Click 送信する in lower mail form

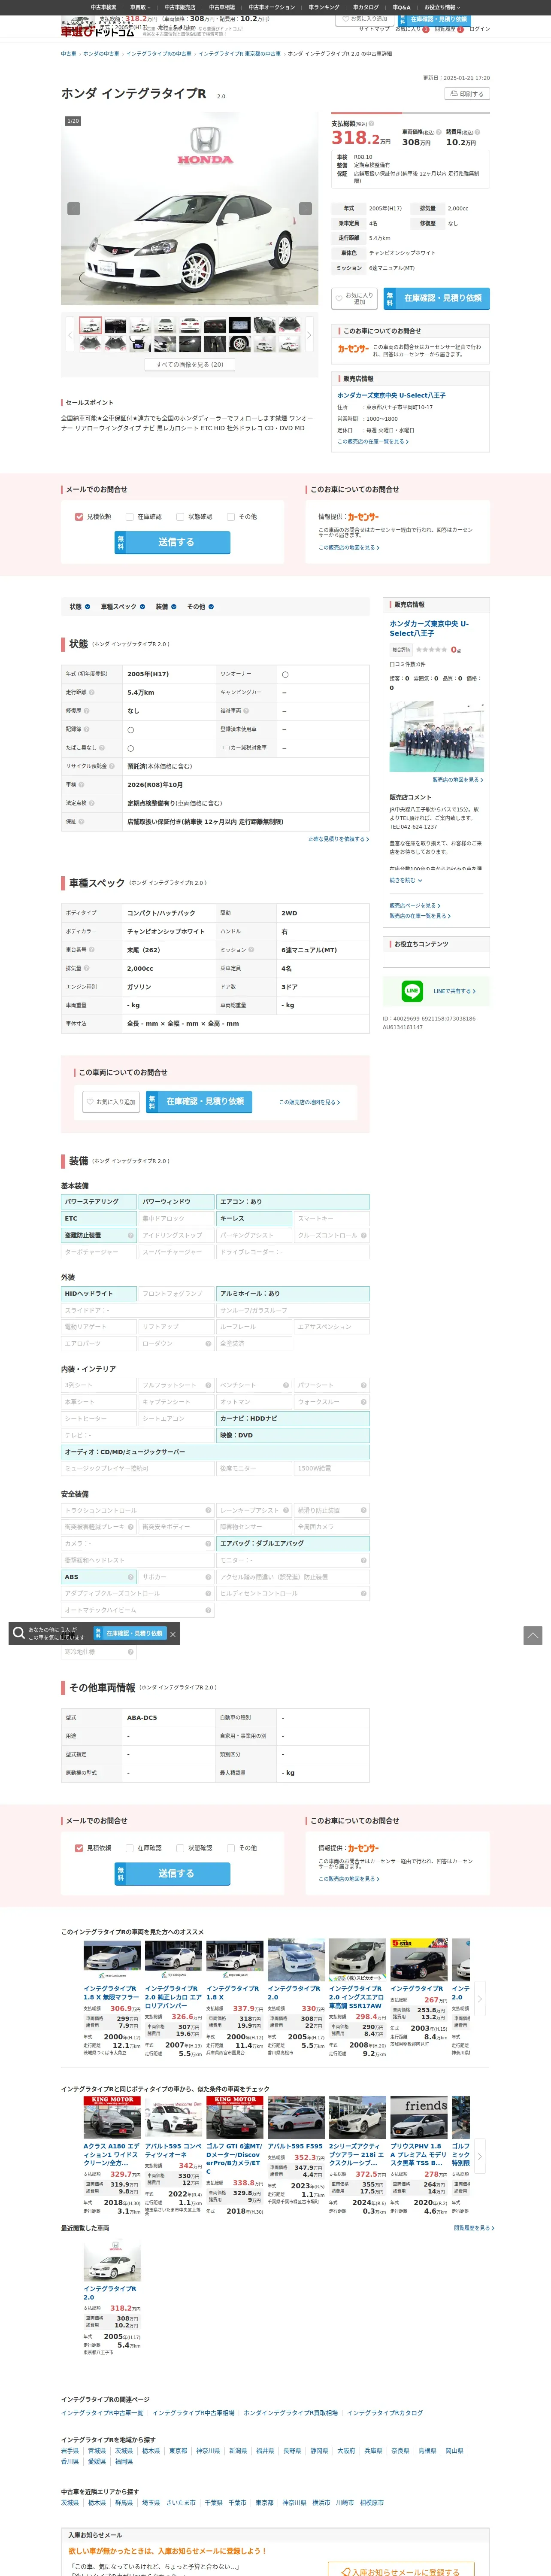pos(173,1873)
